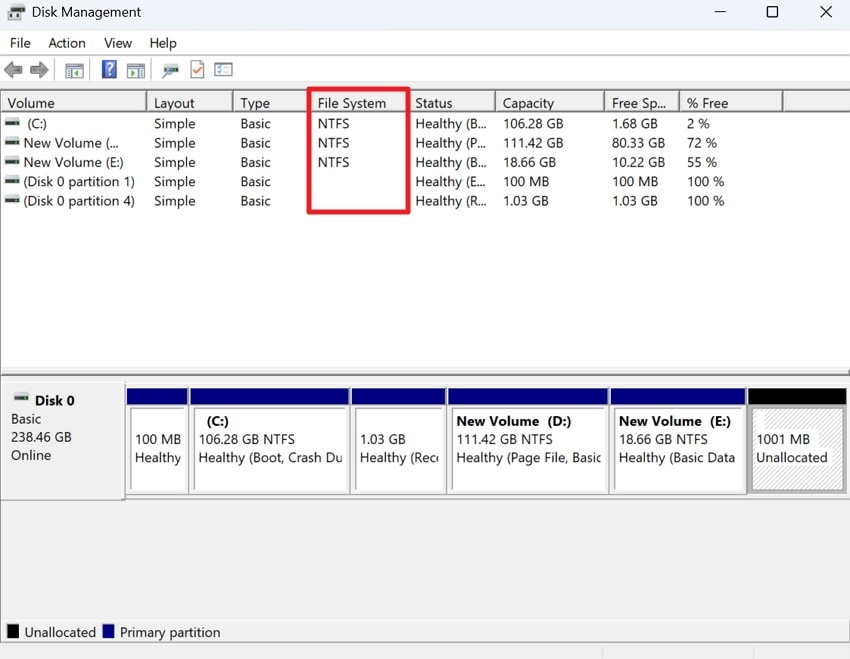Click the Healthy (E... status cell

450,182
